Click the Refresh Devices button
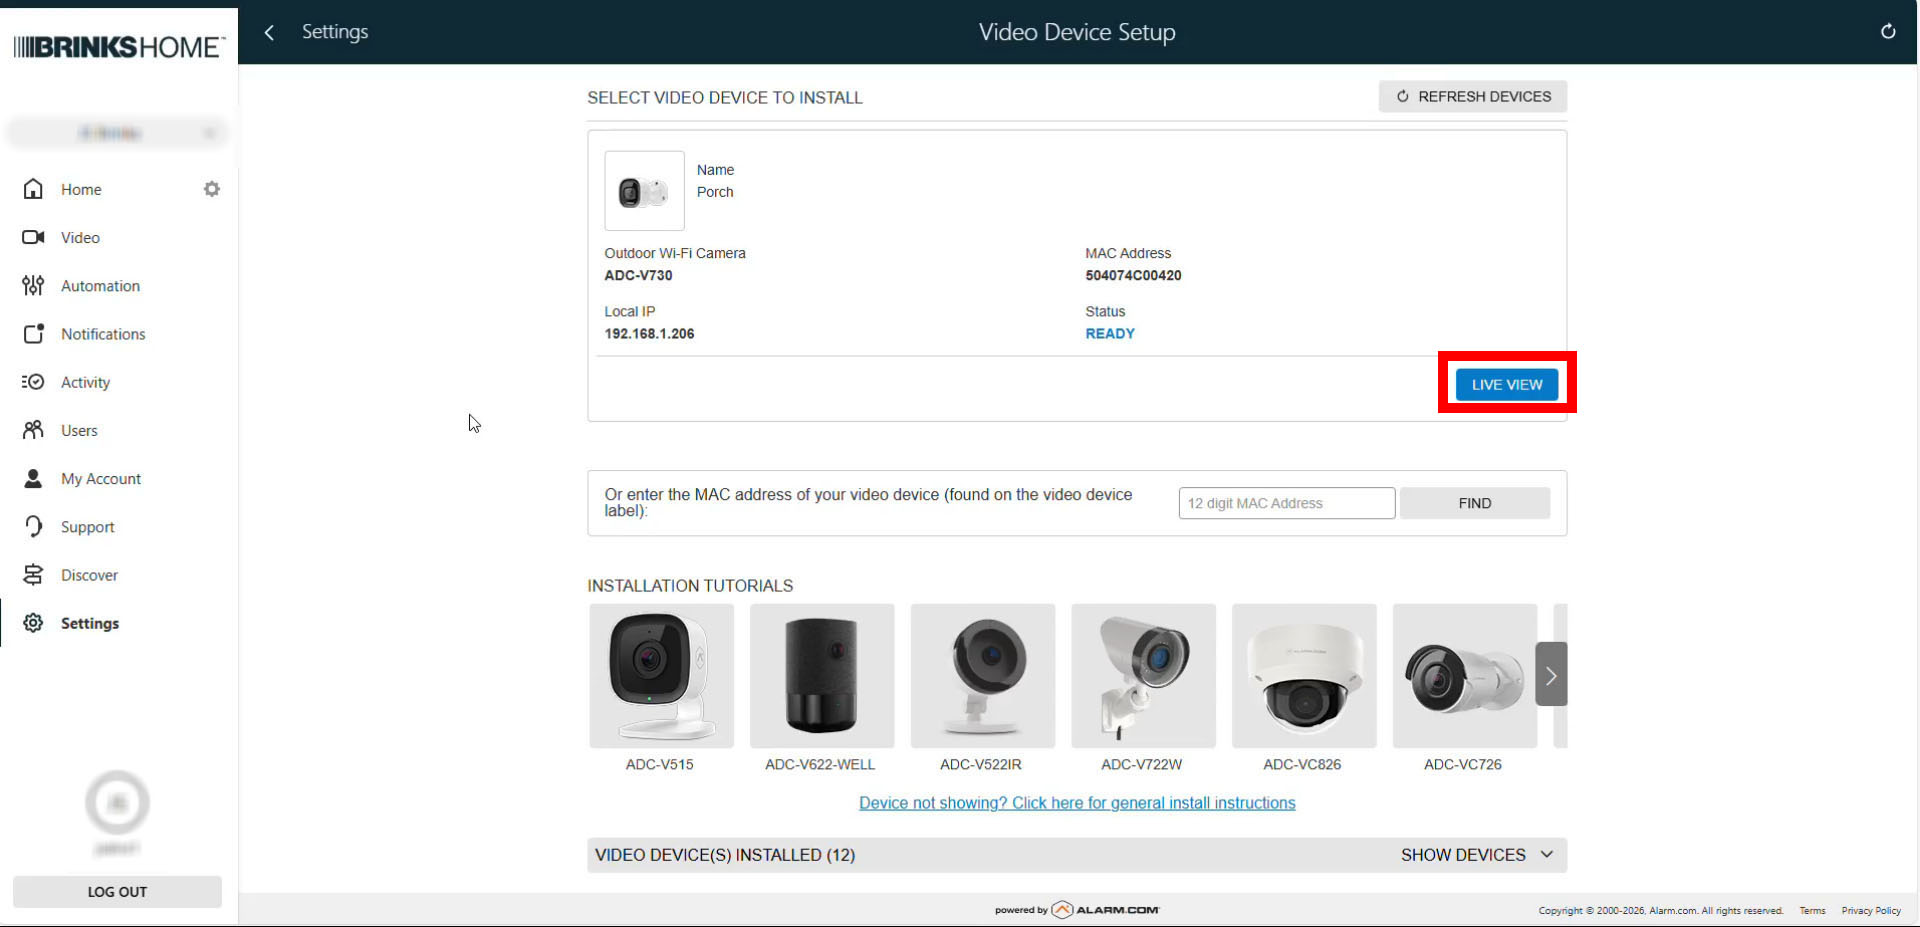 click(1473, 96)
